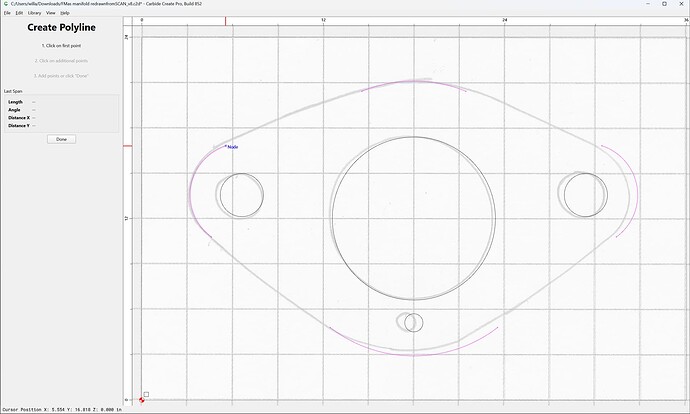Click the 'Distance Y' label
This screenshot has width=690, height=414.
pyautogui.click(x=19, y=125)
